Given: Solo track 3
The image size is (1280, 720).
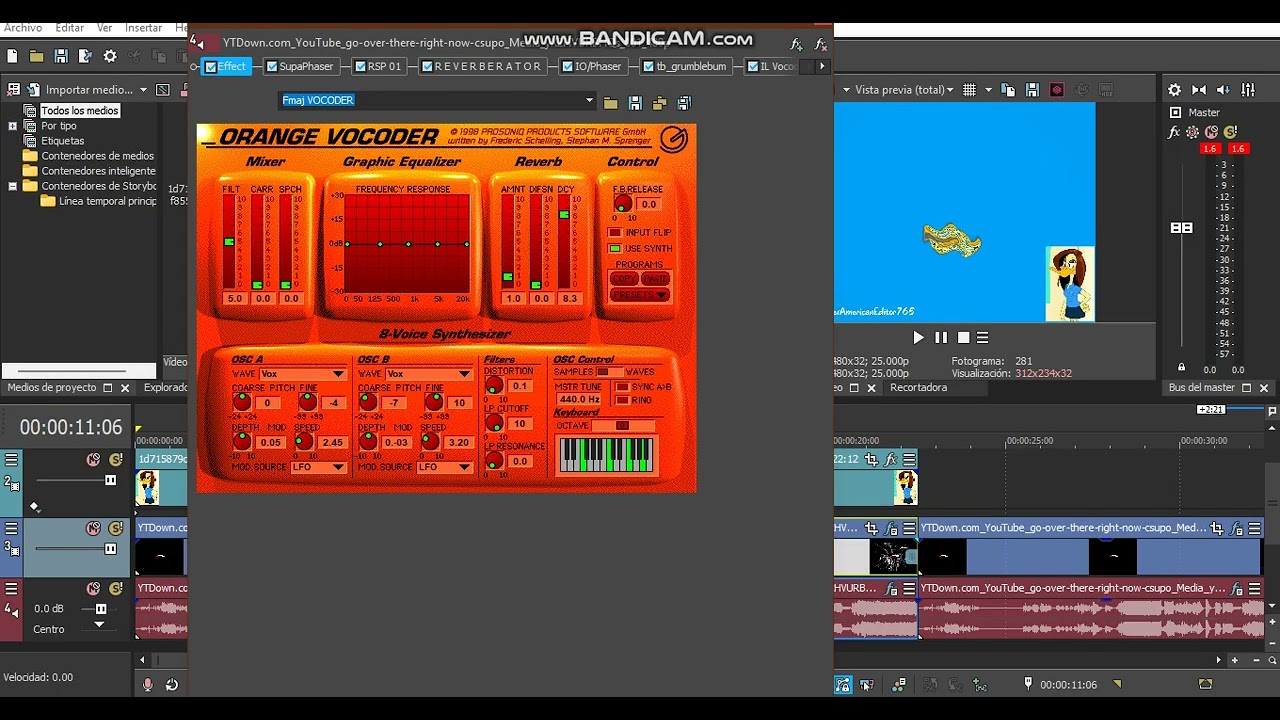Looking at the screenshot, I should click(x=116, y=528).
